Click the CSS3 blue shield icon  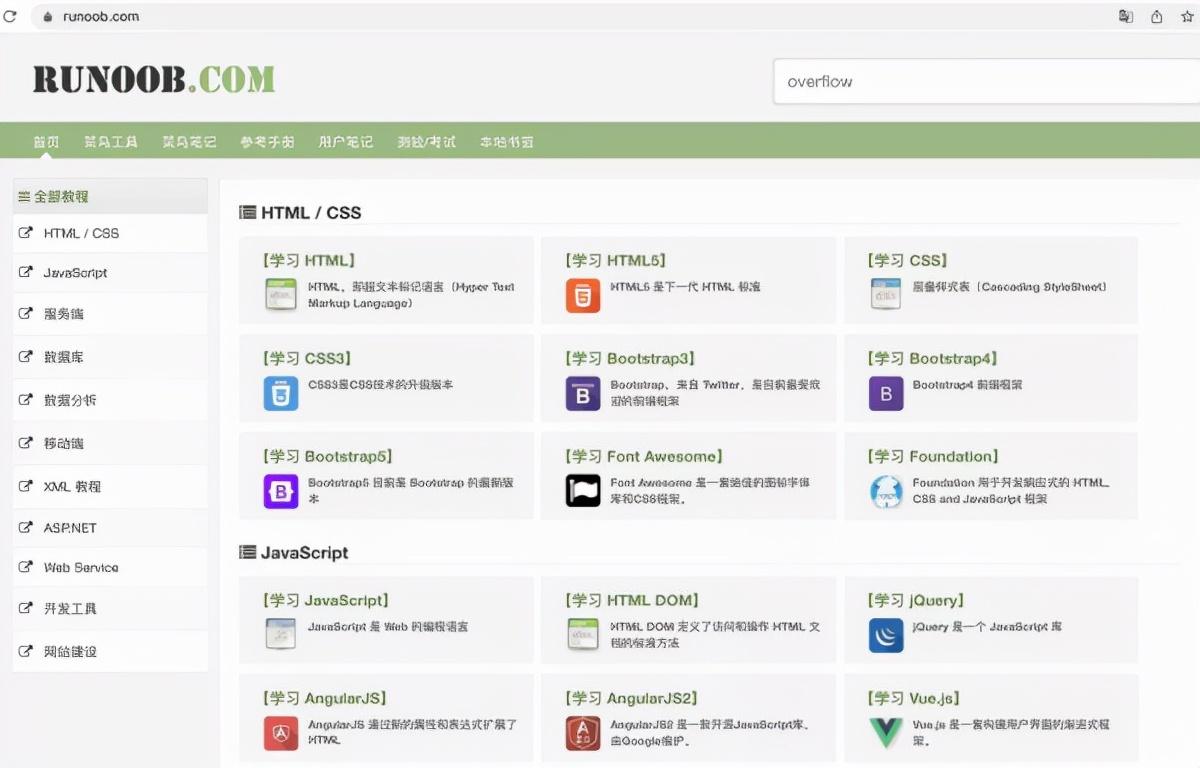click(281, 394)
